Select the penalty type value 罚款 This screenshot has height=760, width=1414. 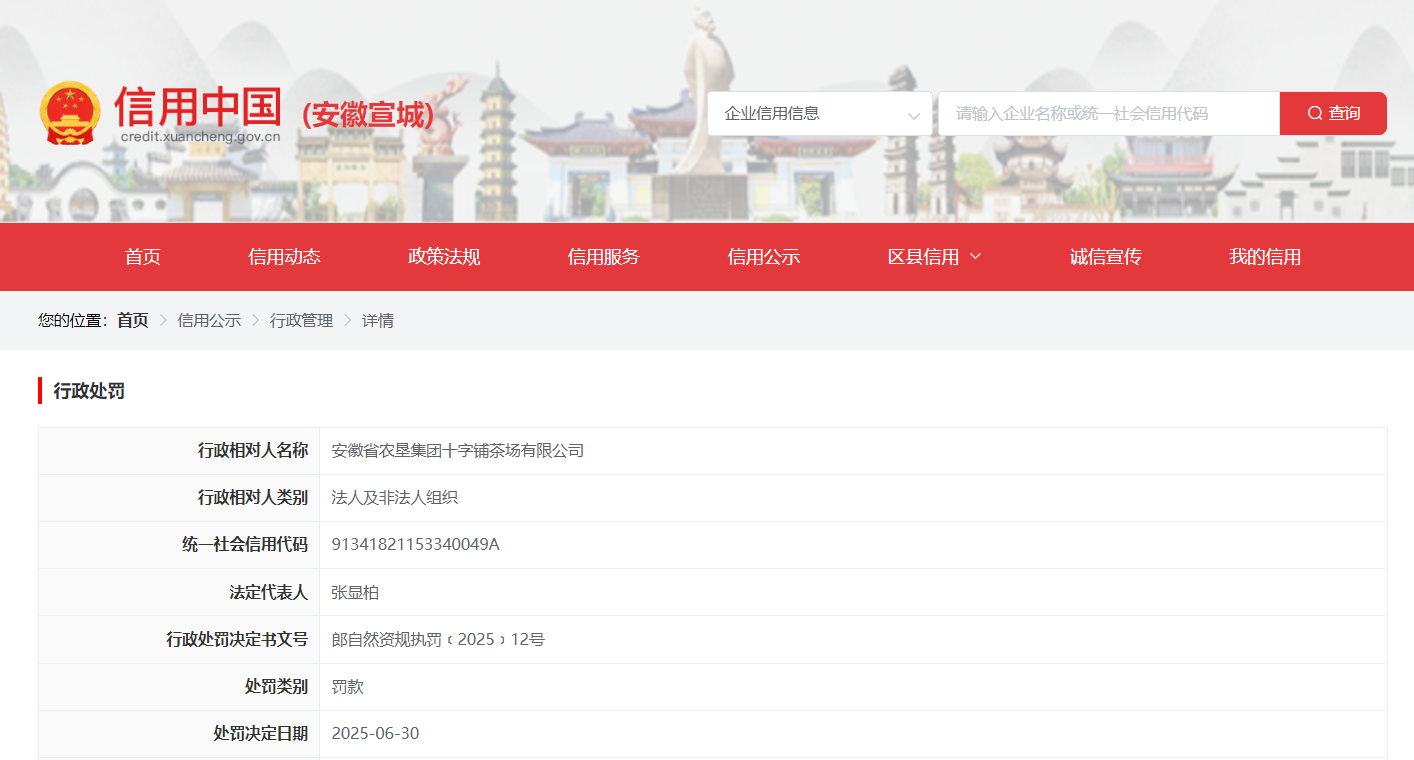coord(347,687)
